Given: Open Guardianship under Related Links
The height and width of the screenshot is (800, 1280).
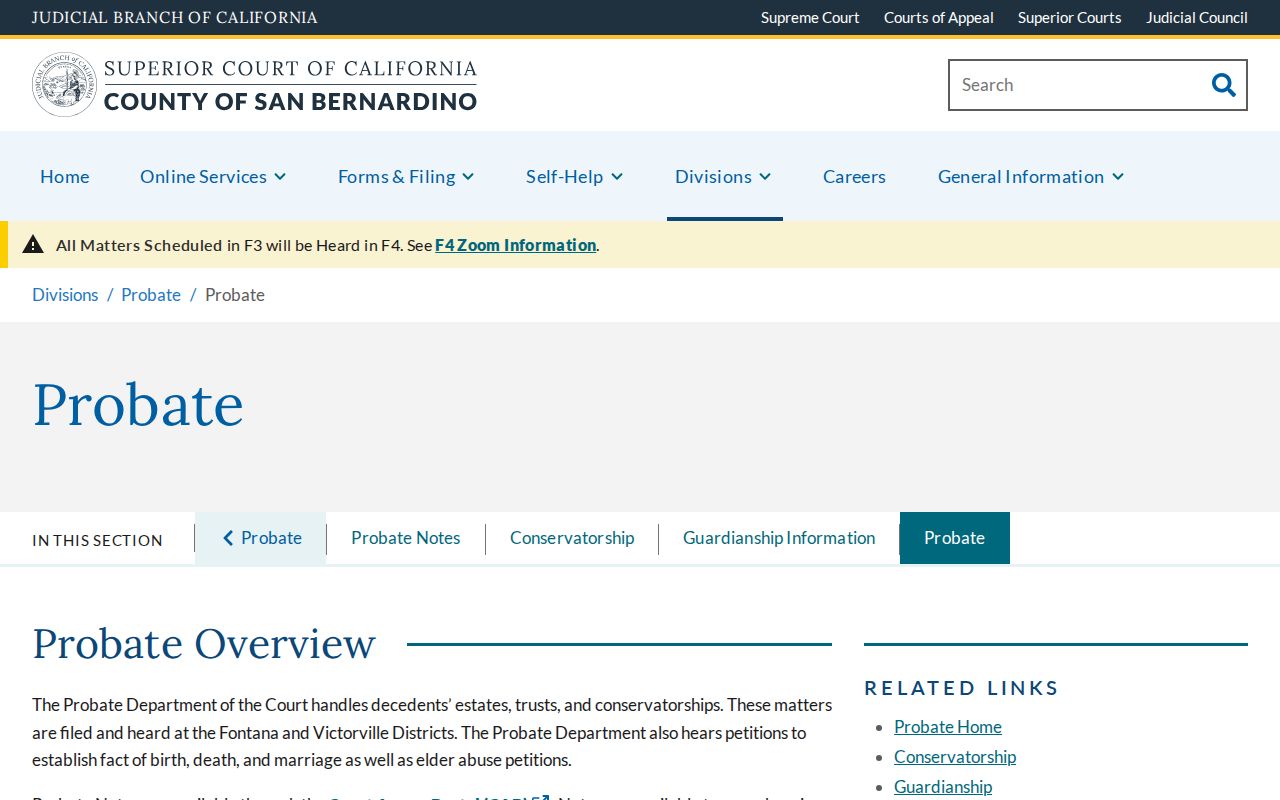Looking at the screenshot, I should click(943, 787).
